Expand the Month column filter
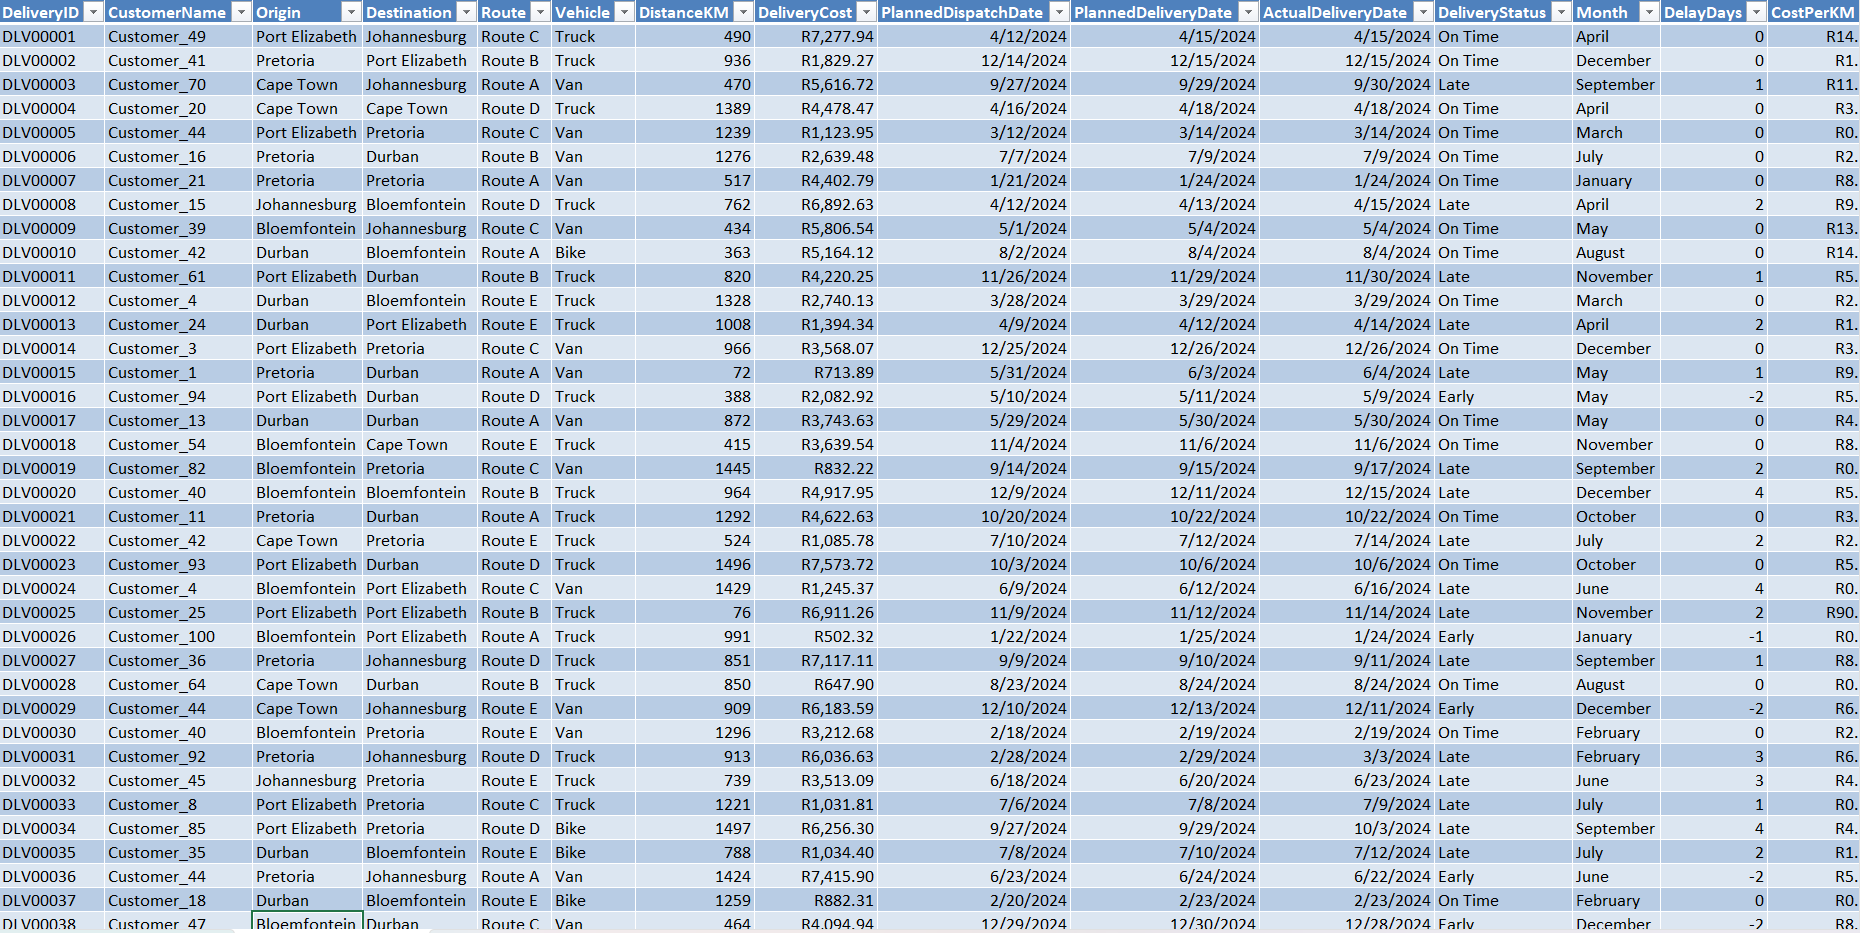1860x933 pixels. point(1648,12)
